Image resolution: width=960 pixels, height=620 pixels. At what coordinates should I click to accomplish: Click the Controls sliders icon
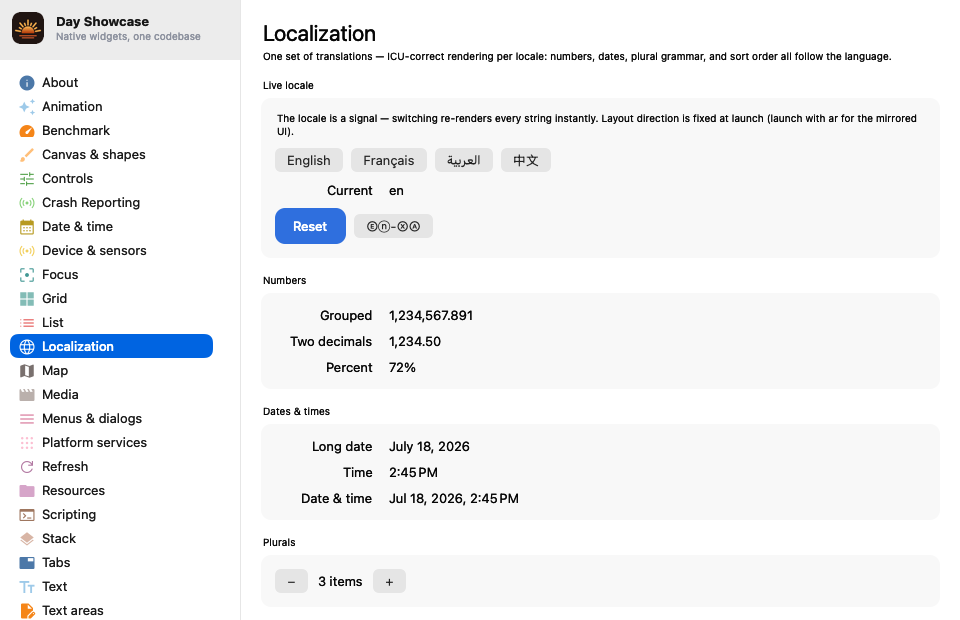click(27, 179)
